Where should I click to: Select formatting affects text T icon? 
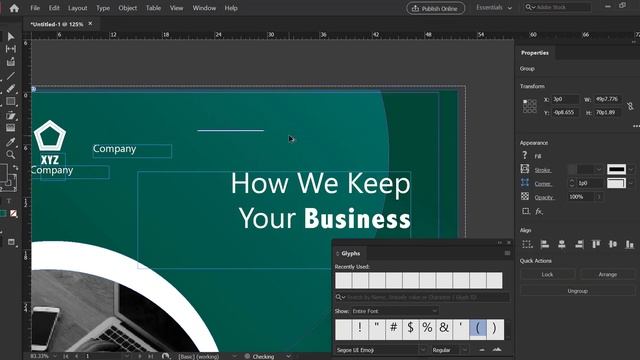[9, 201]
